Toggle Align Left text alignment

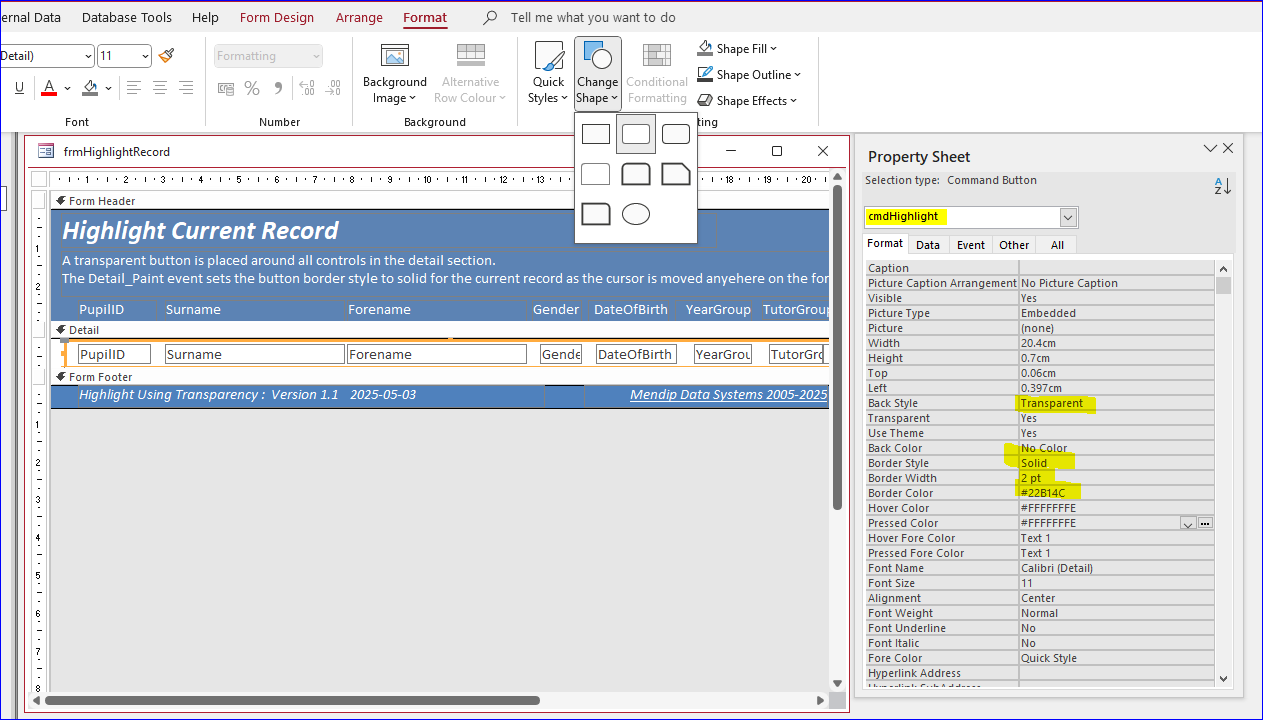pyautogui.click(x=133, y=88)
